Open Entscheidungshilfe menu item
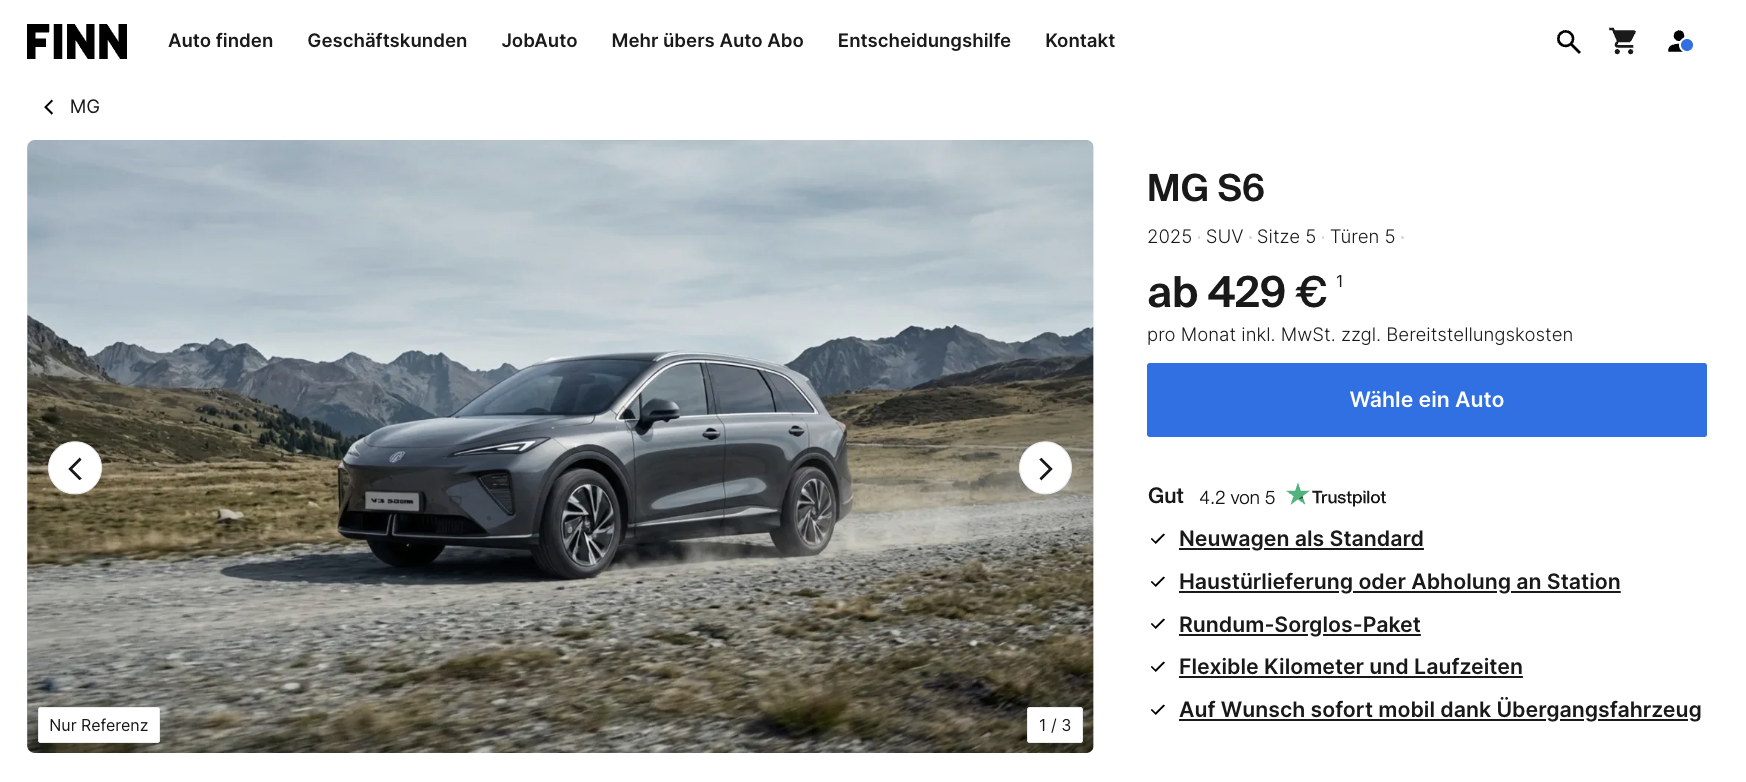 (924, 41)
